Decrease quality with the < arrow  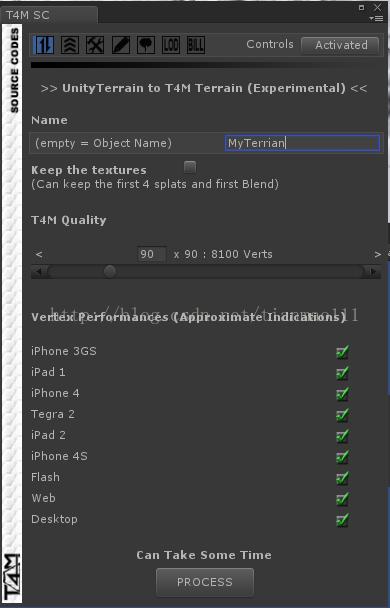(x=39, y=254)
